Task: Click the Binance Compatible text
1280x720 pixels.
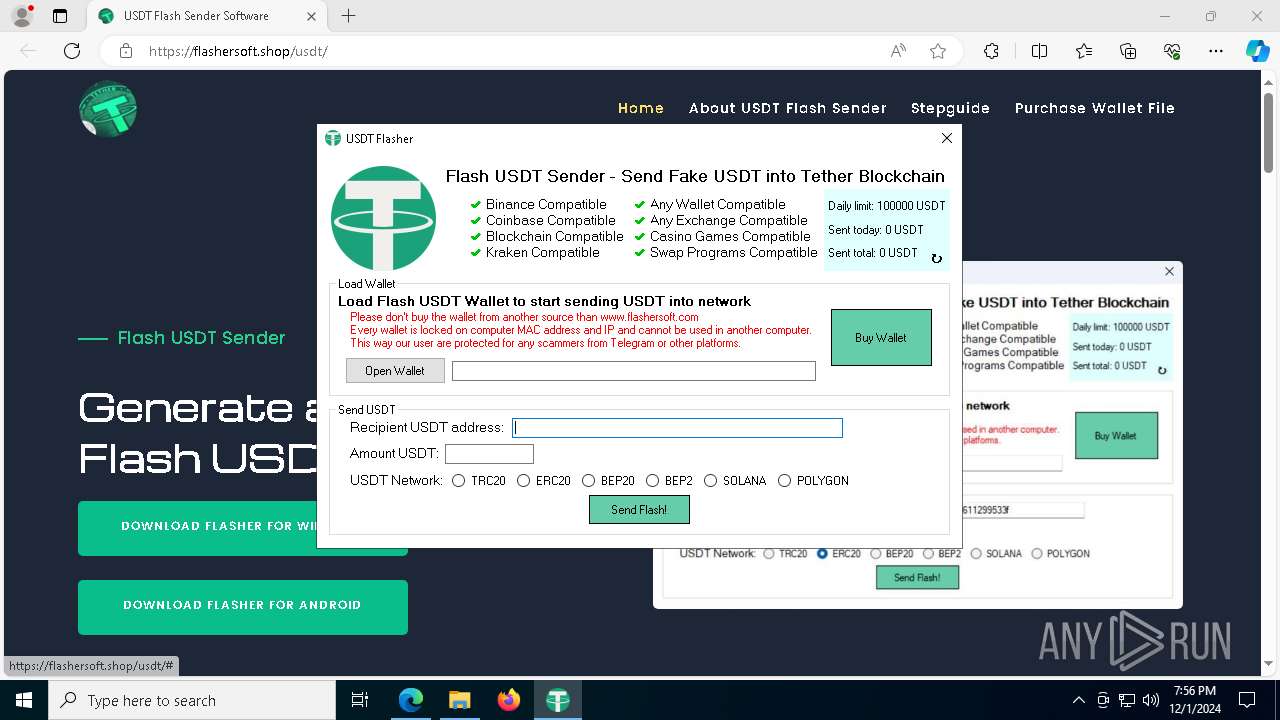Action: 546,205
